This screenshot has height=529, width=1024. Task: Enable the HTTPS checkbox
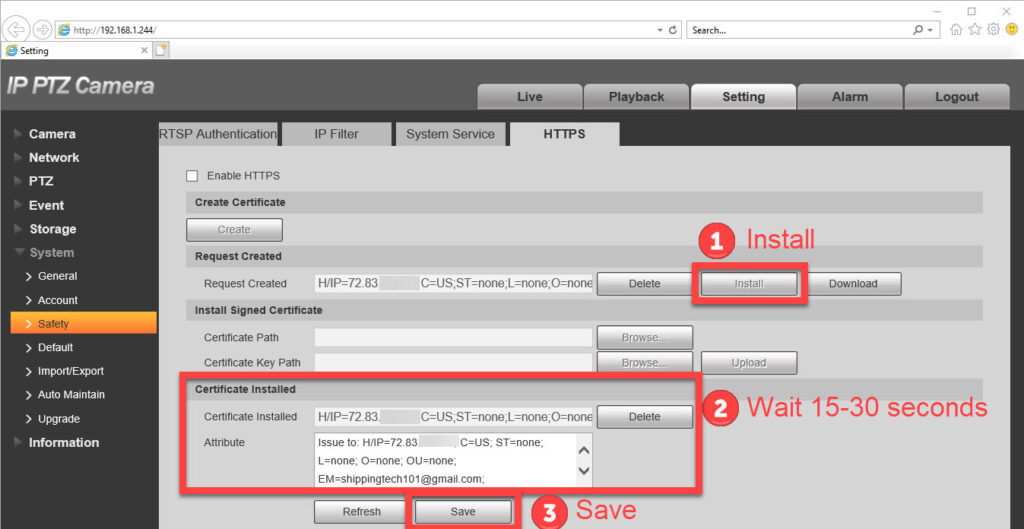192,176
